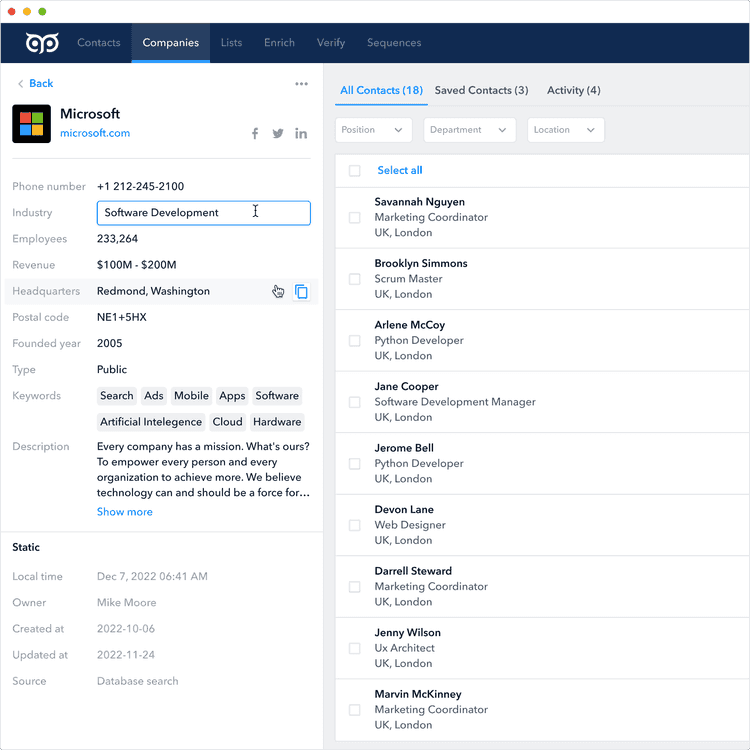
Task: Open the three-dot more options menu
Action: tap(301, 84)
